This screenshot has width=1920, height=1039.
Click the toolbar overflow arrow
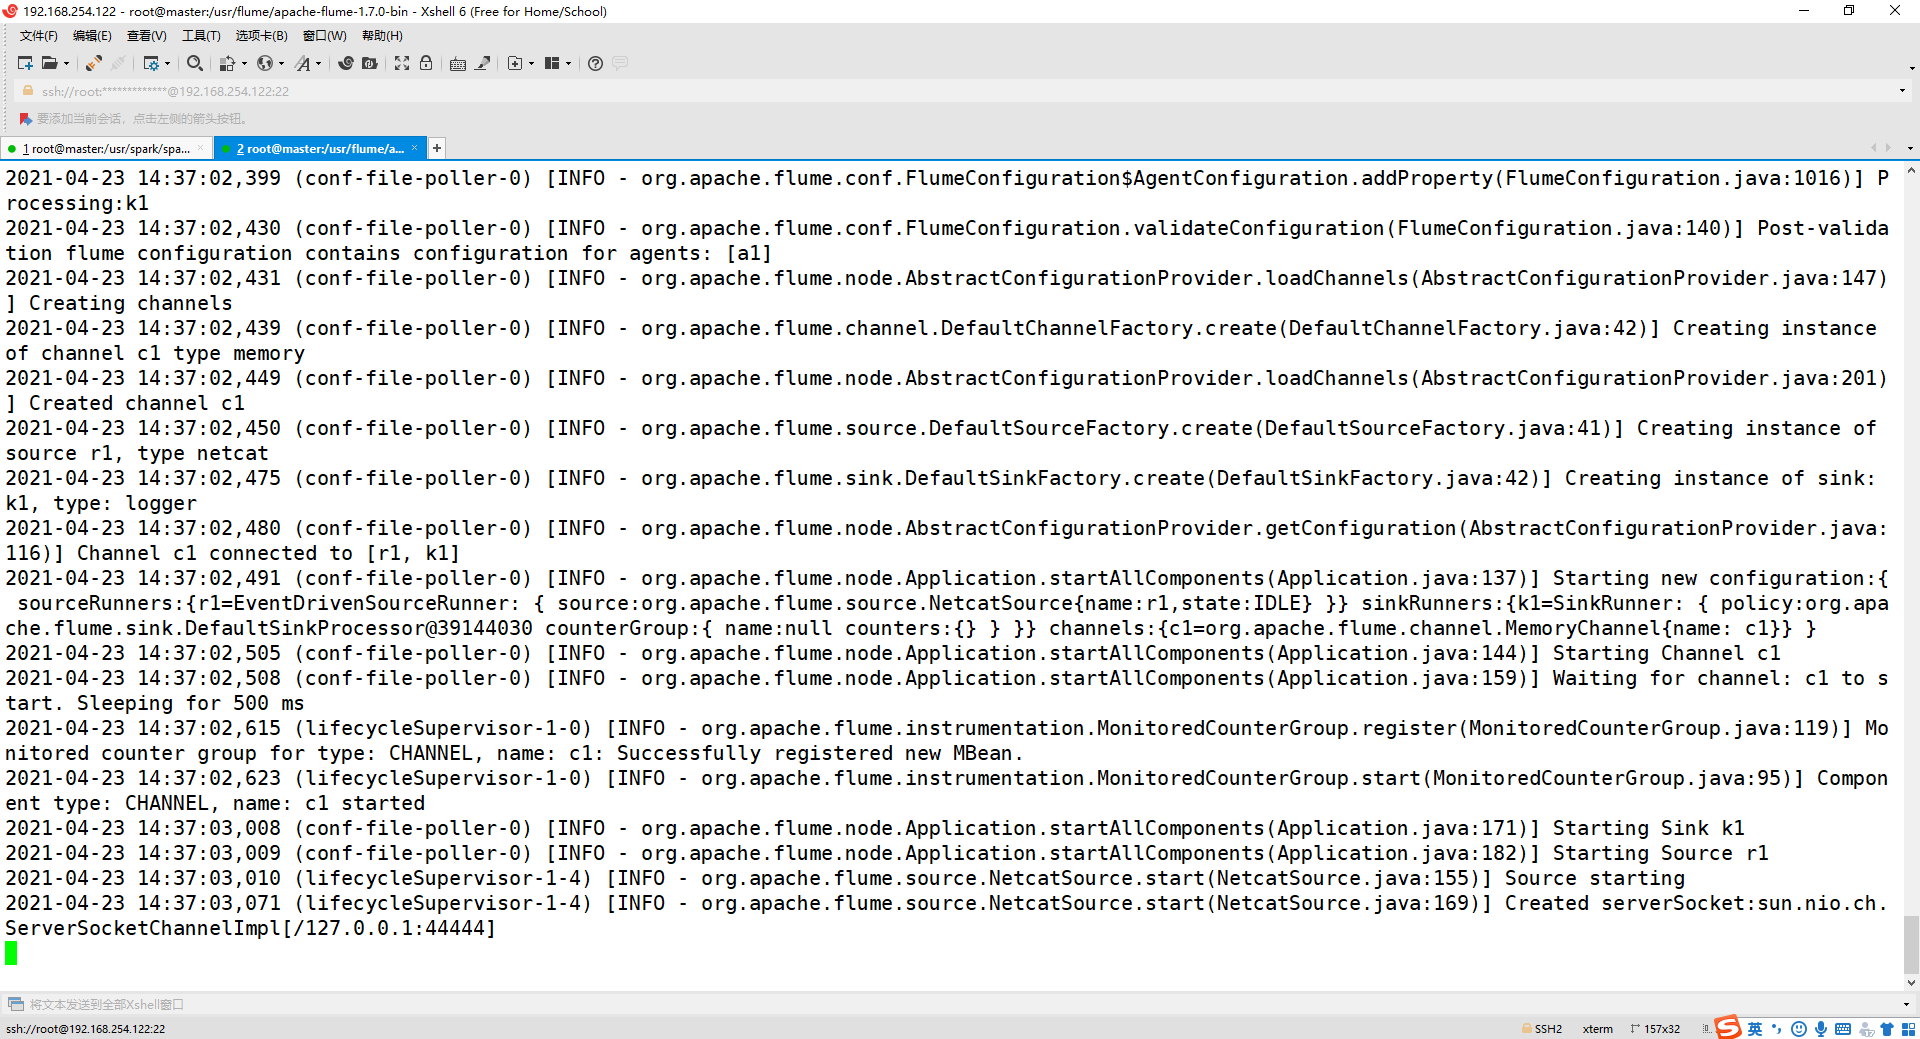click(x=1911, y=69)
